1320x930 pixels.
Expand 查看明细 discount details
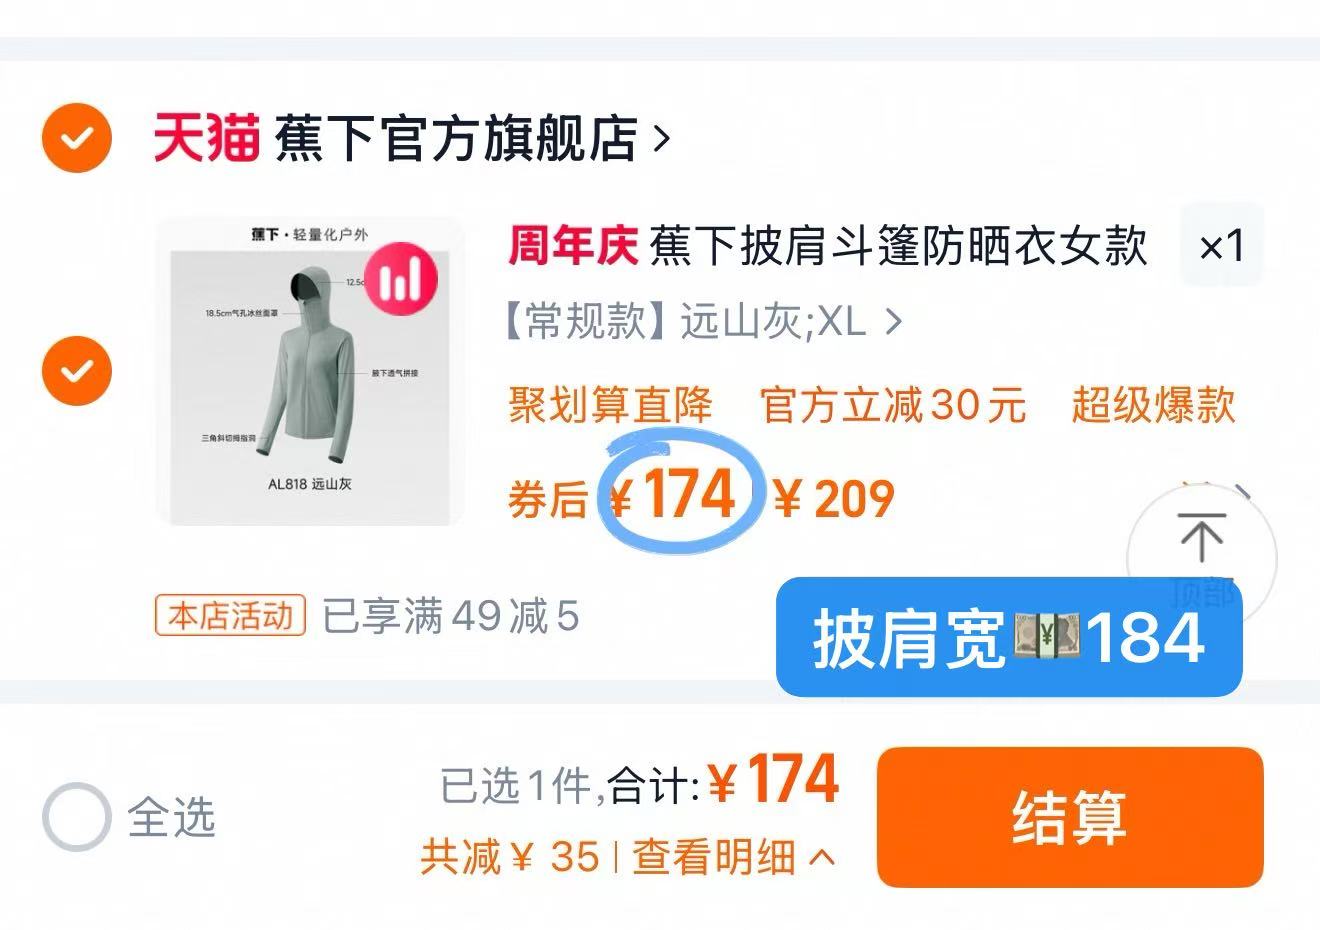(x=734, y=857)
